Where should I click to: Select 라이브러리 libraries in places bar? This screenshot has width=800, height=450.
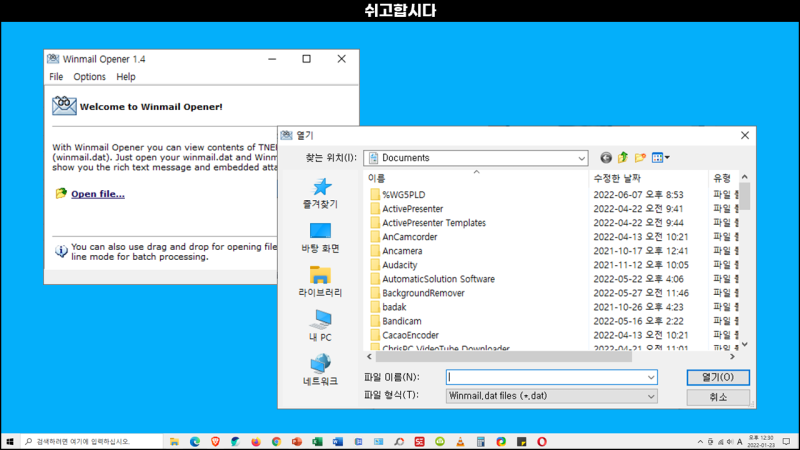click(x=320, y=282)
